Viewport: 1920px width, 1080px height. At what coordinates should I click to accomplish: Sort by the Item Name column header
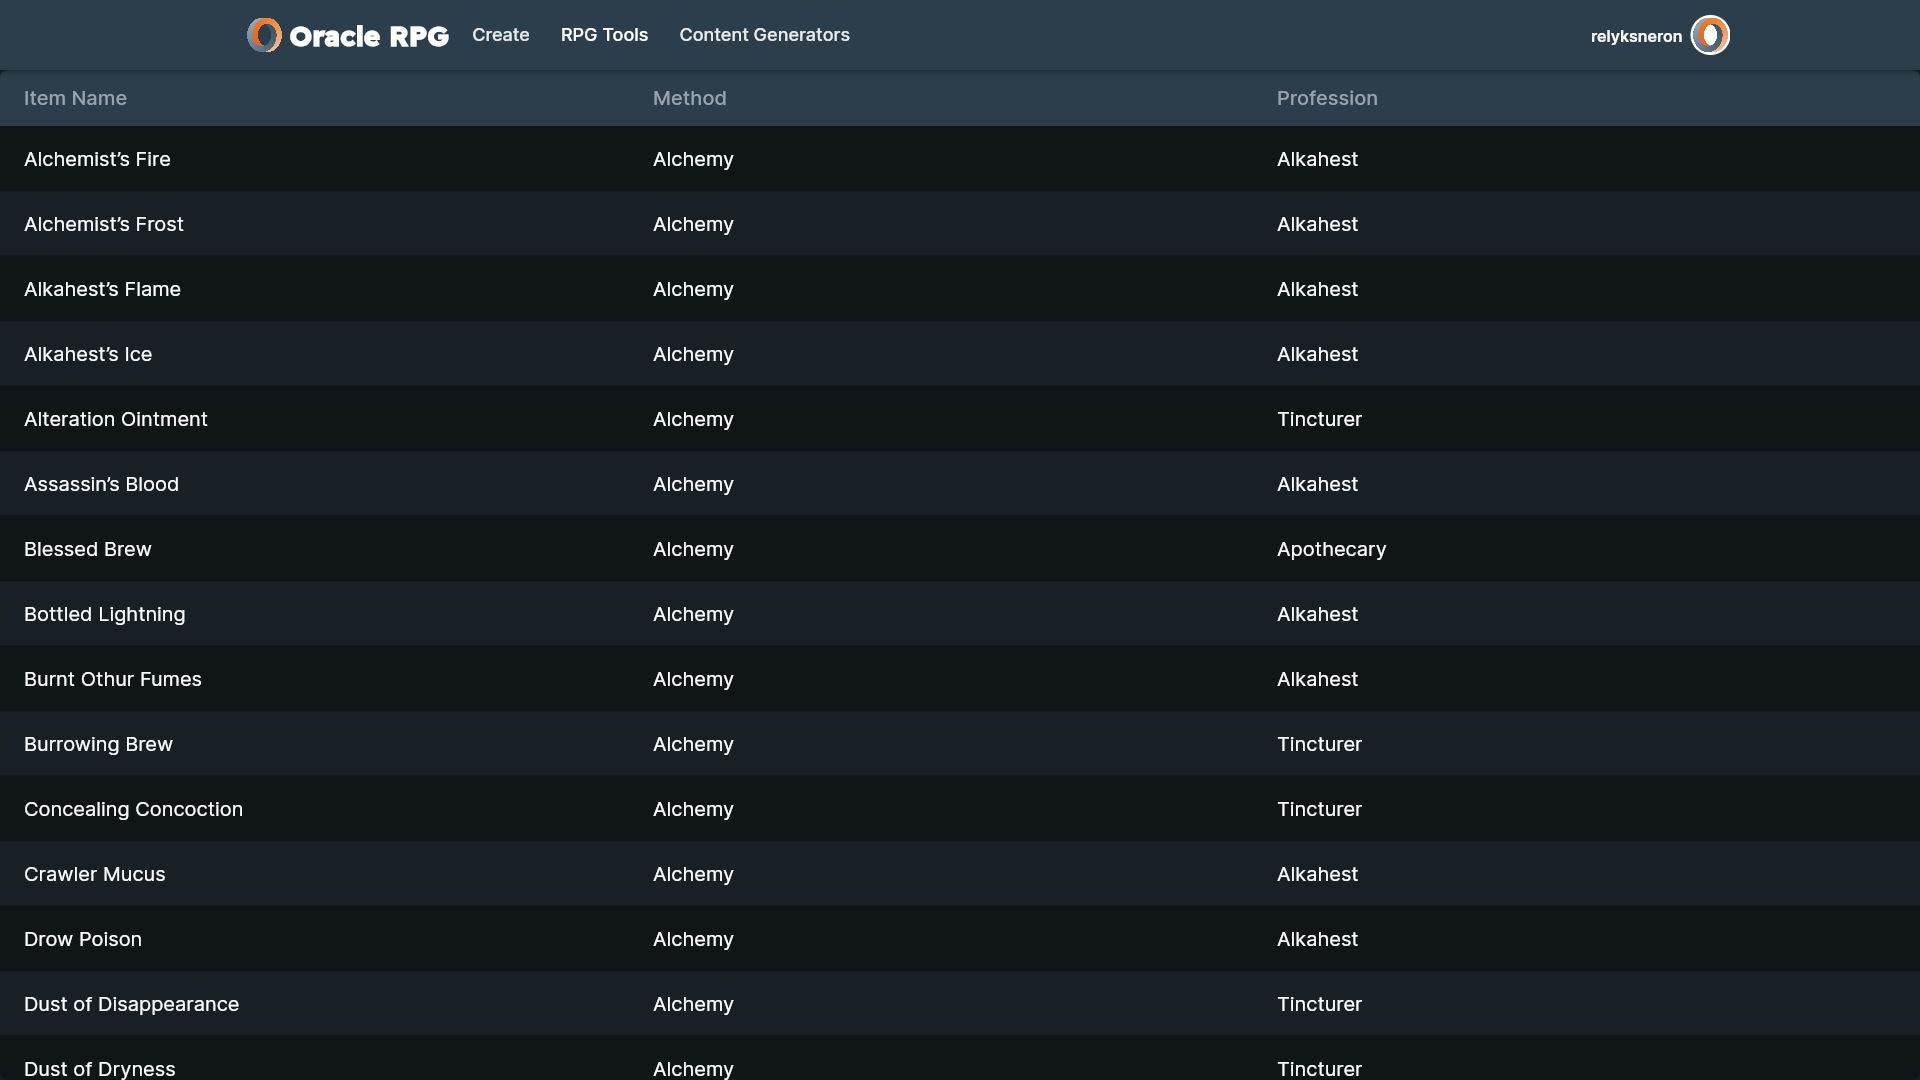tap(75, 98)
